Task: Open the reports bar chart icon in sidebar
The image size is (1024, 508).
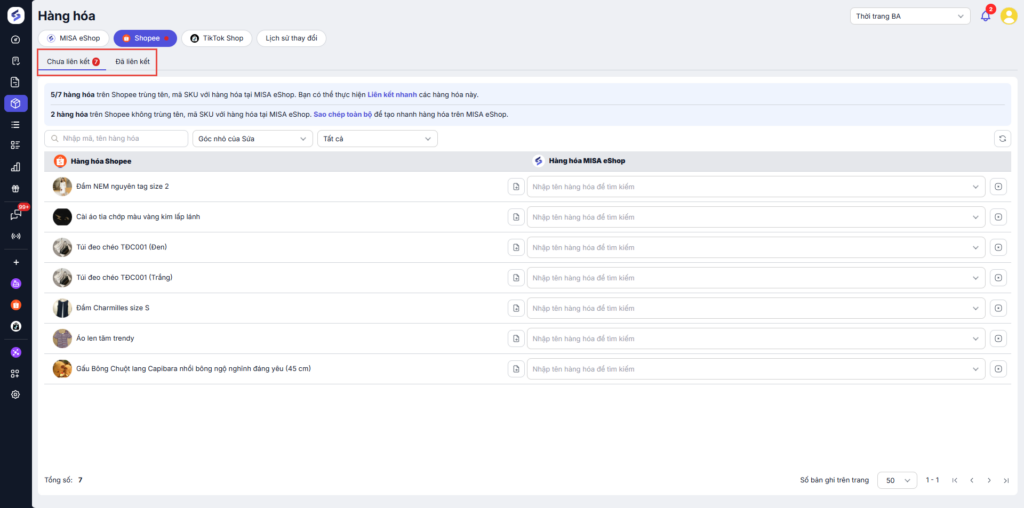Action: tap(15, 167)
